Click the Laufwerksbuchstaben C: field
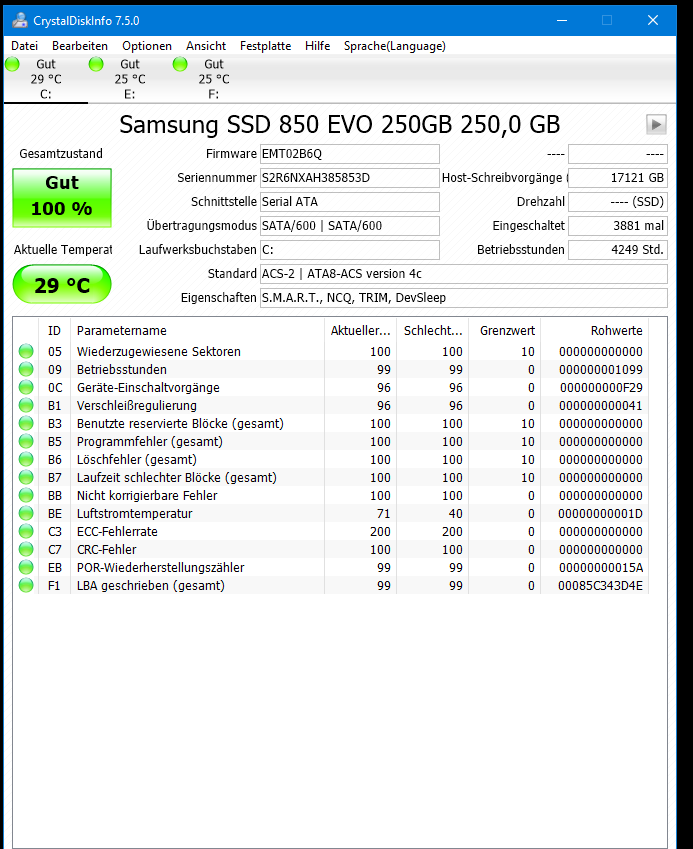693x849 pixels. click(x=350, y=250)
